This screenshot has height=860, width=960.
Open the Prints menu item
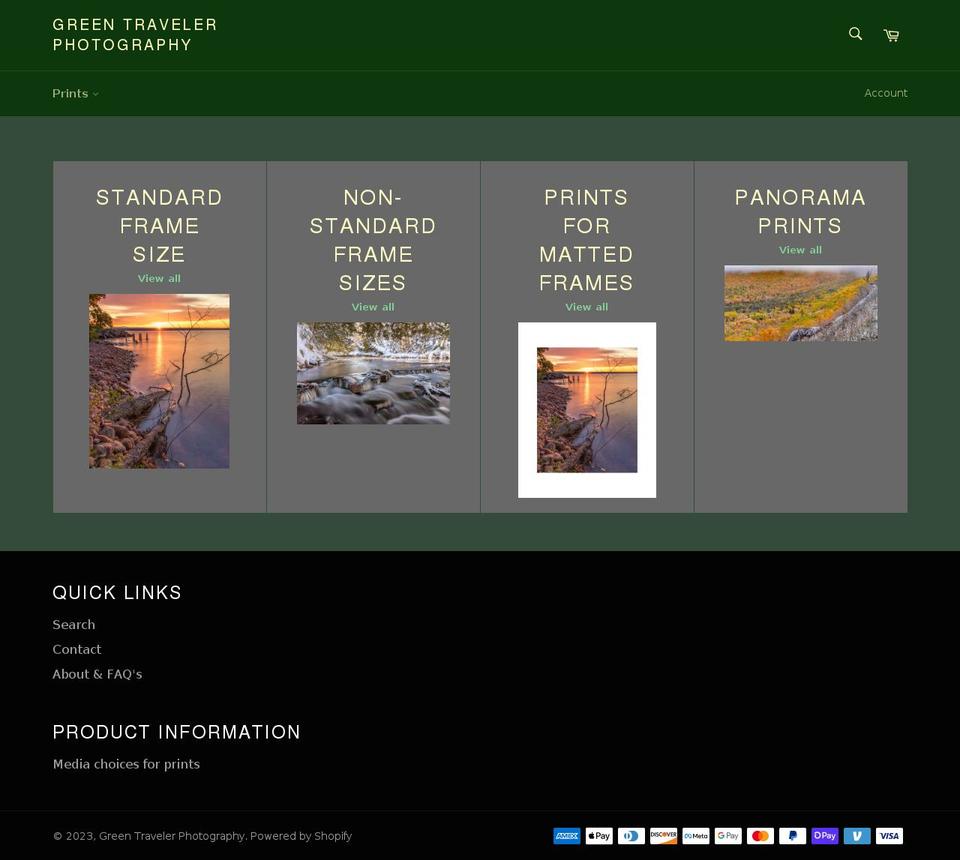tap(70, 93)
